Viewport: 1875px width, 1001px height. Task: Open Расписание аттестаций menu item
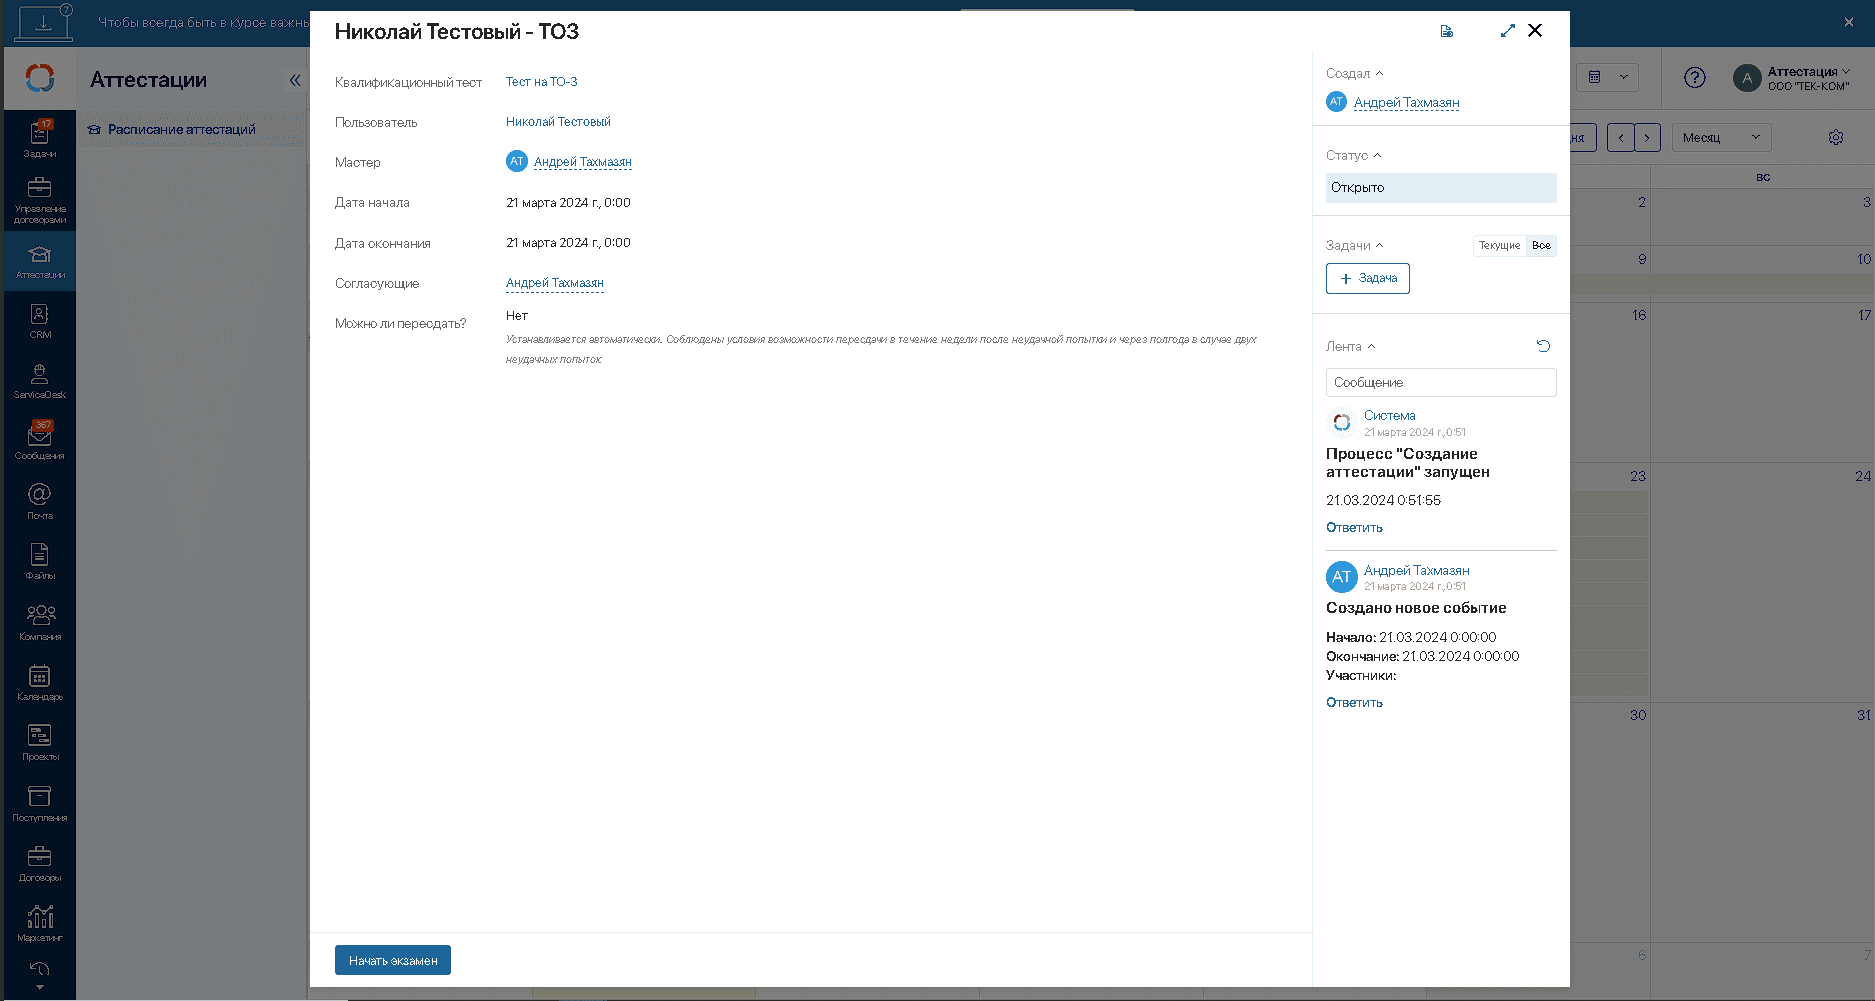pos(181,130)
